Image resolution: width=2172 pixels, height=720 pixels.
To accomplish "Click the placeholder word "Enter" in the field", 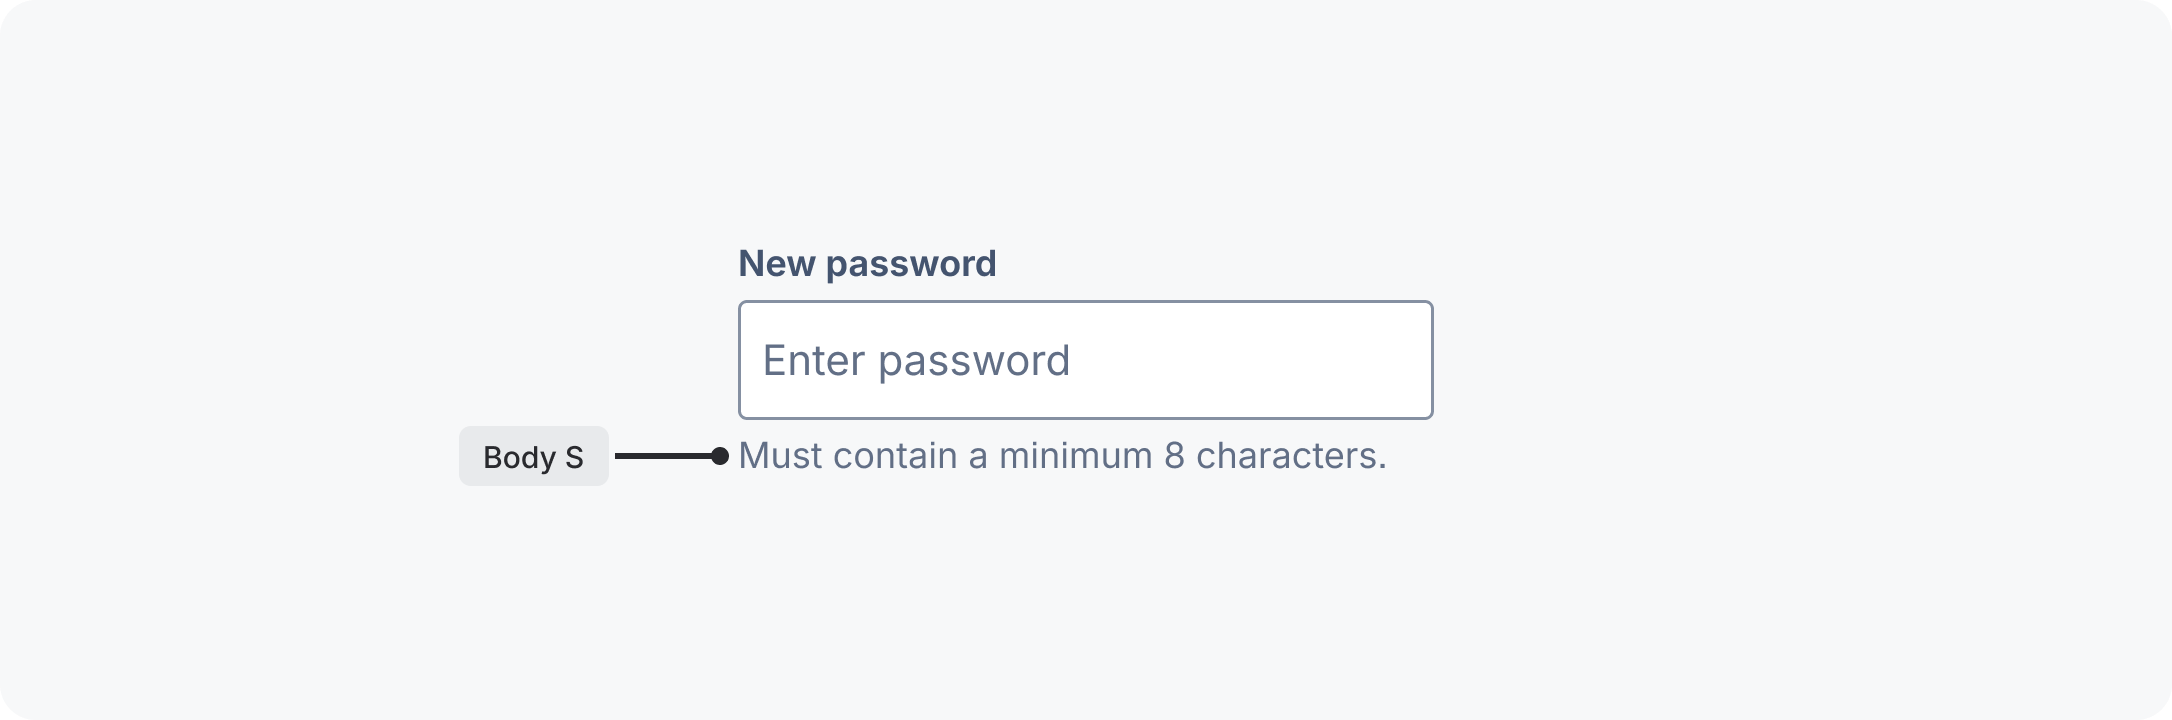I will (812, 361).
